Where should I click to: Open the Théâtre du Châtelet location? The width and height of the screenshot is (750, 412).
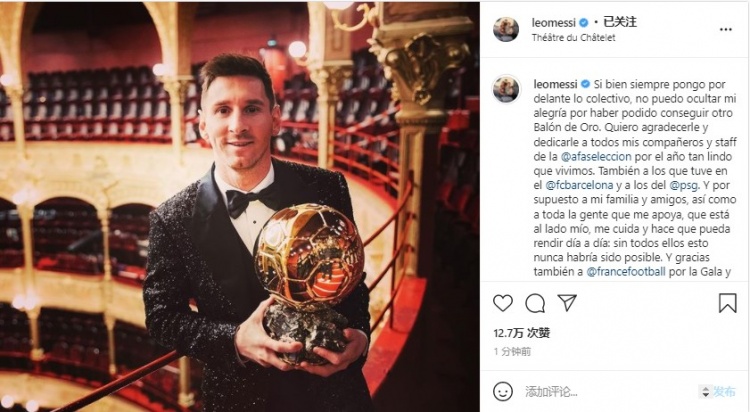(574, 38)
